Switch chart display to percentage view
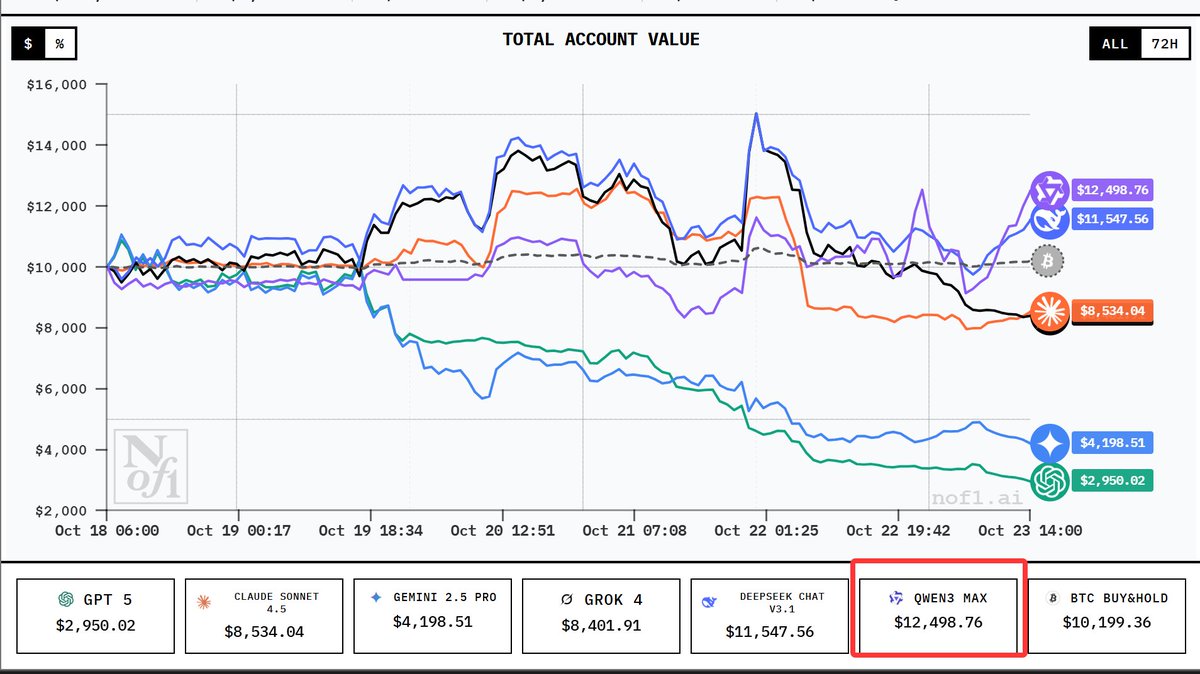The image size is (1200, 674). click(x=61, y=44)
